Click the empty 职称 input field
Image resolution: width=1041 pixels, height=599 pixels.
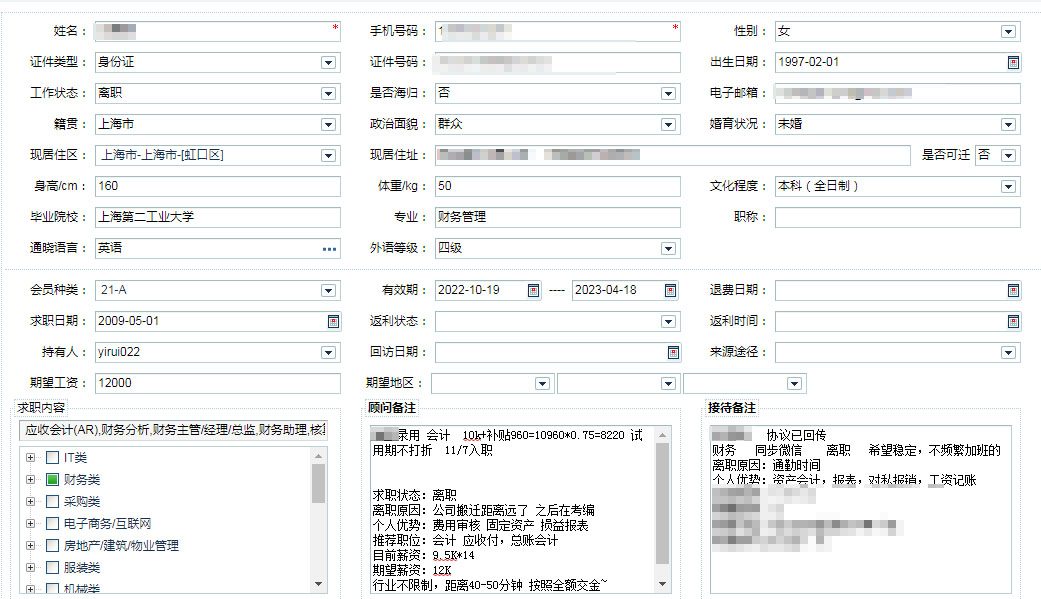(898, 217)
